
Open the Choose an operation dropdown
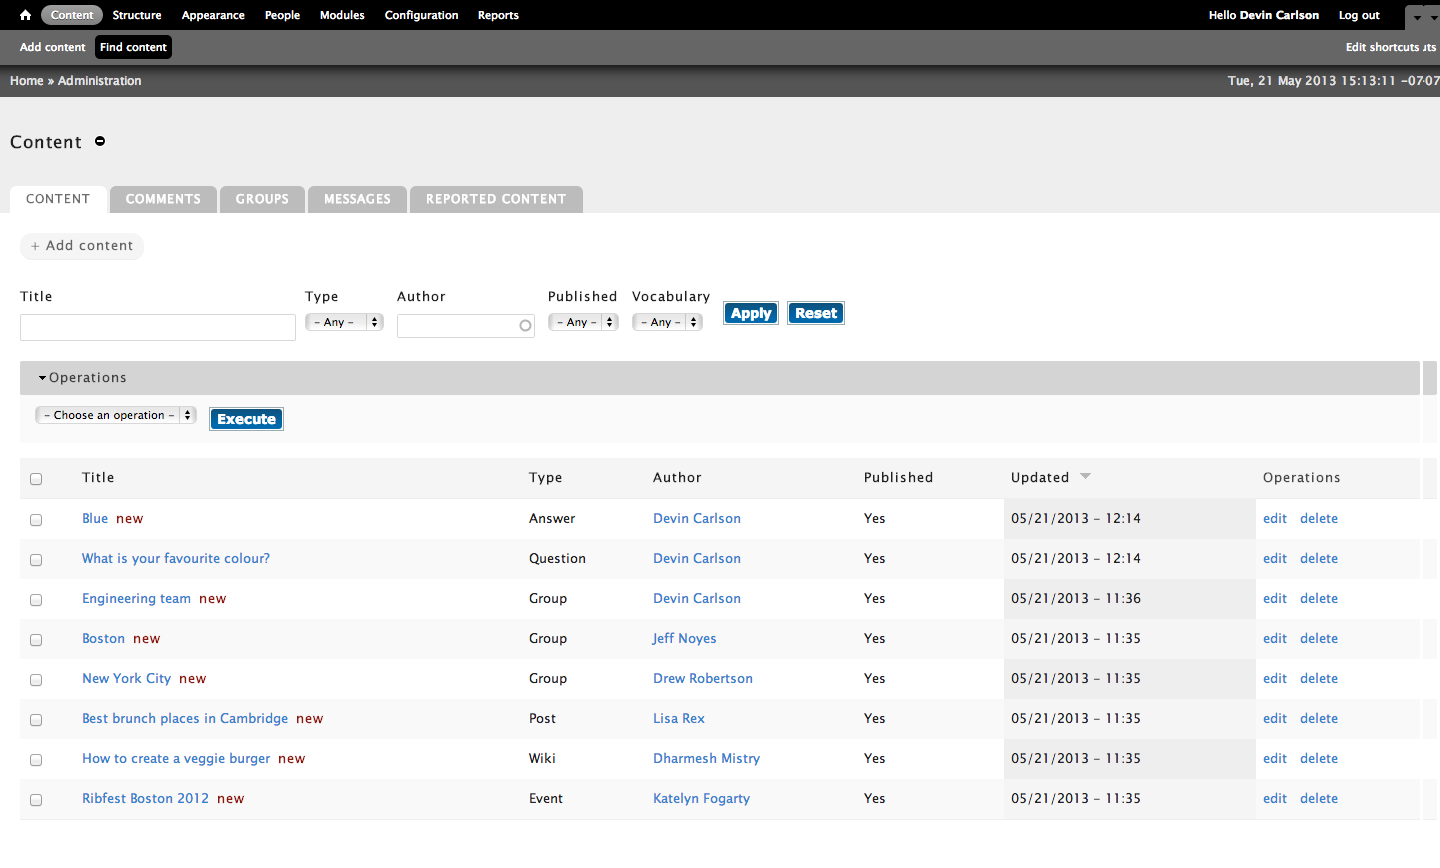(x=115, y=414)
